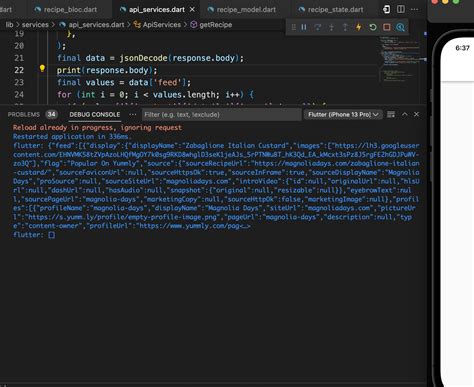The height and width of the screenshot is (387, 474).
Task: Click "Restarted application in 336ms" message
Action: pos(72,137)
